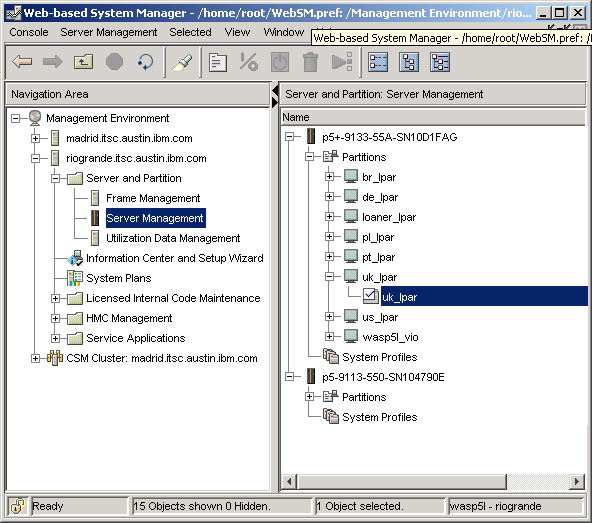Collapse the Server and Partition folder

tap(55, 179)
